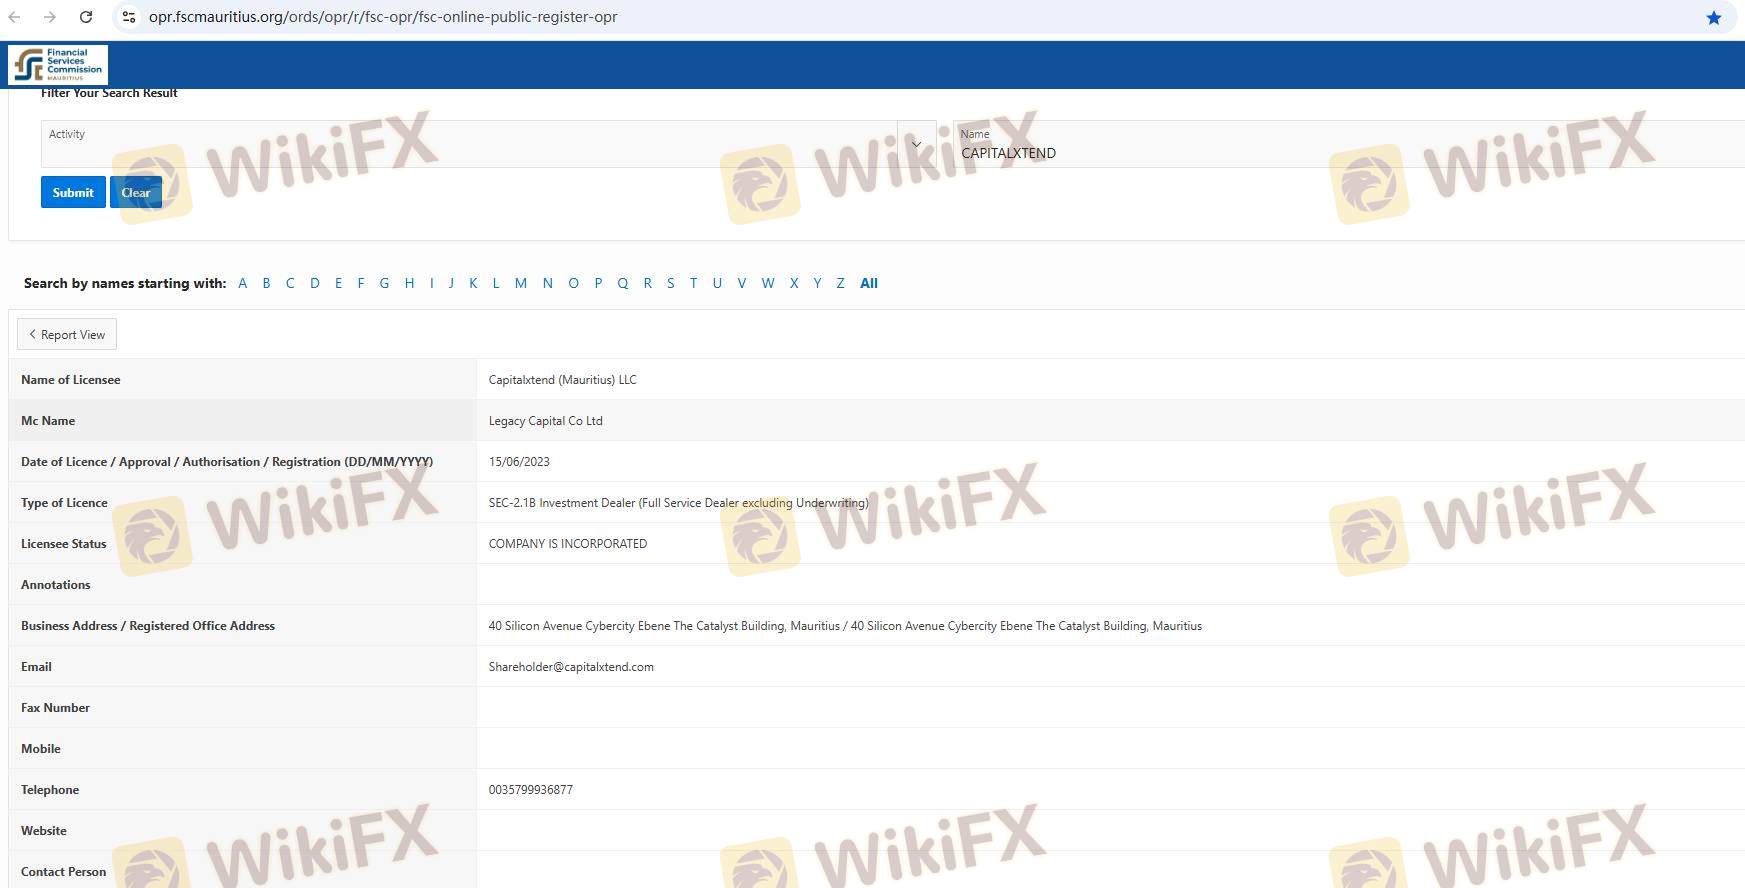Click the blue bookmark star

pyautogui.click(x=1714, y=17)
